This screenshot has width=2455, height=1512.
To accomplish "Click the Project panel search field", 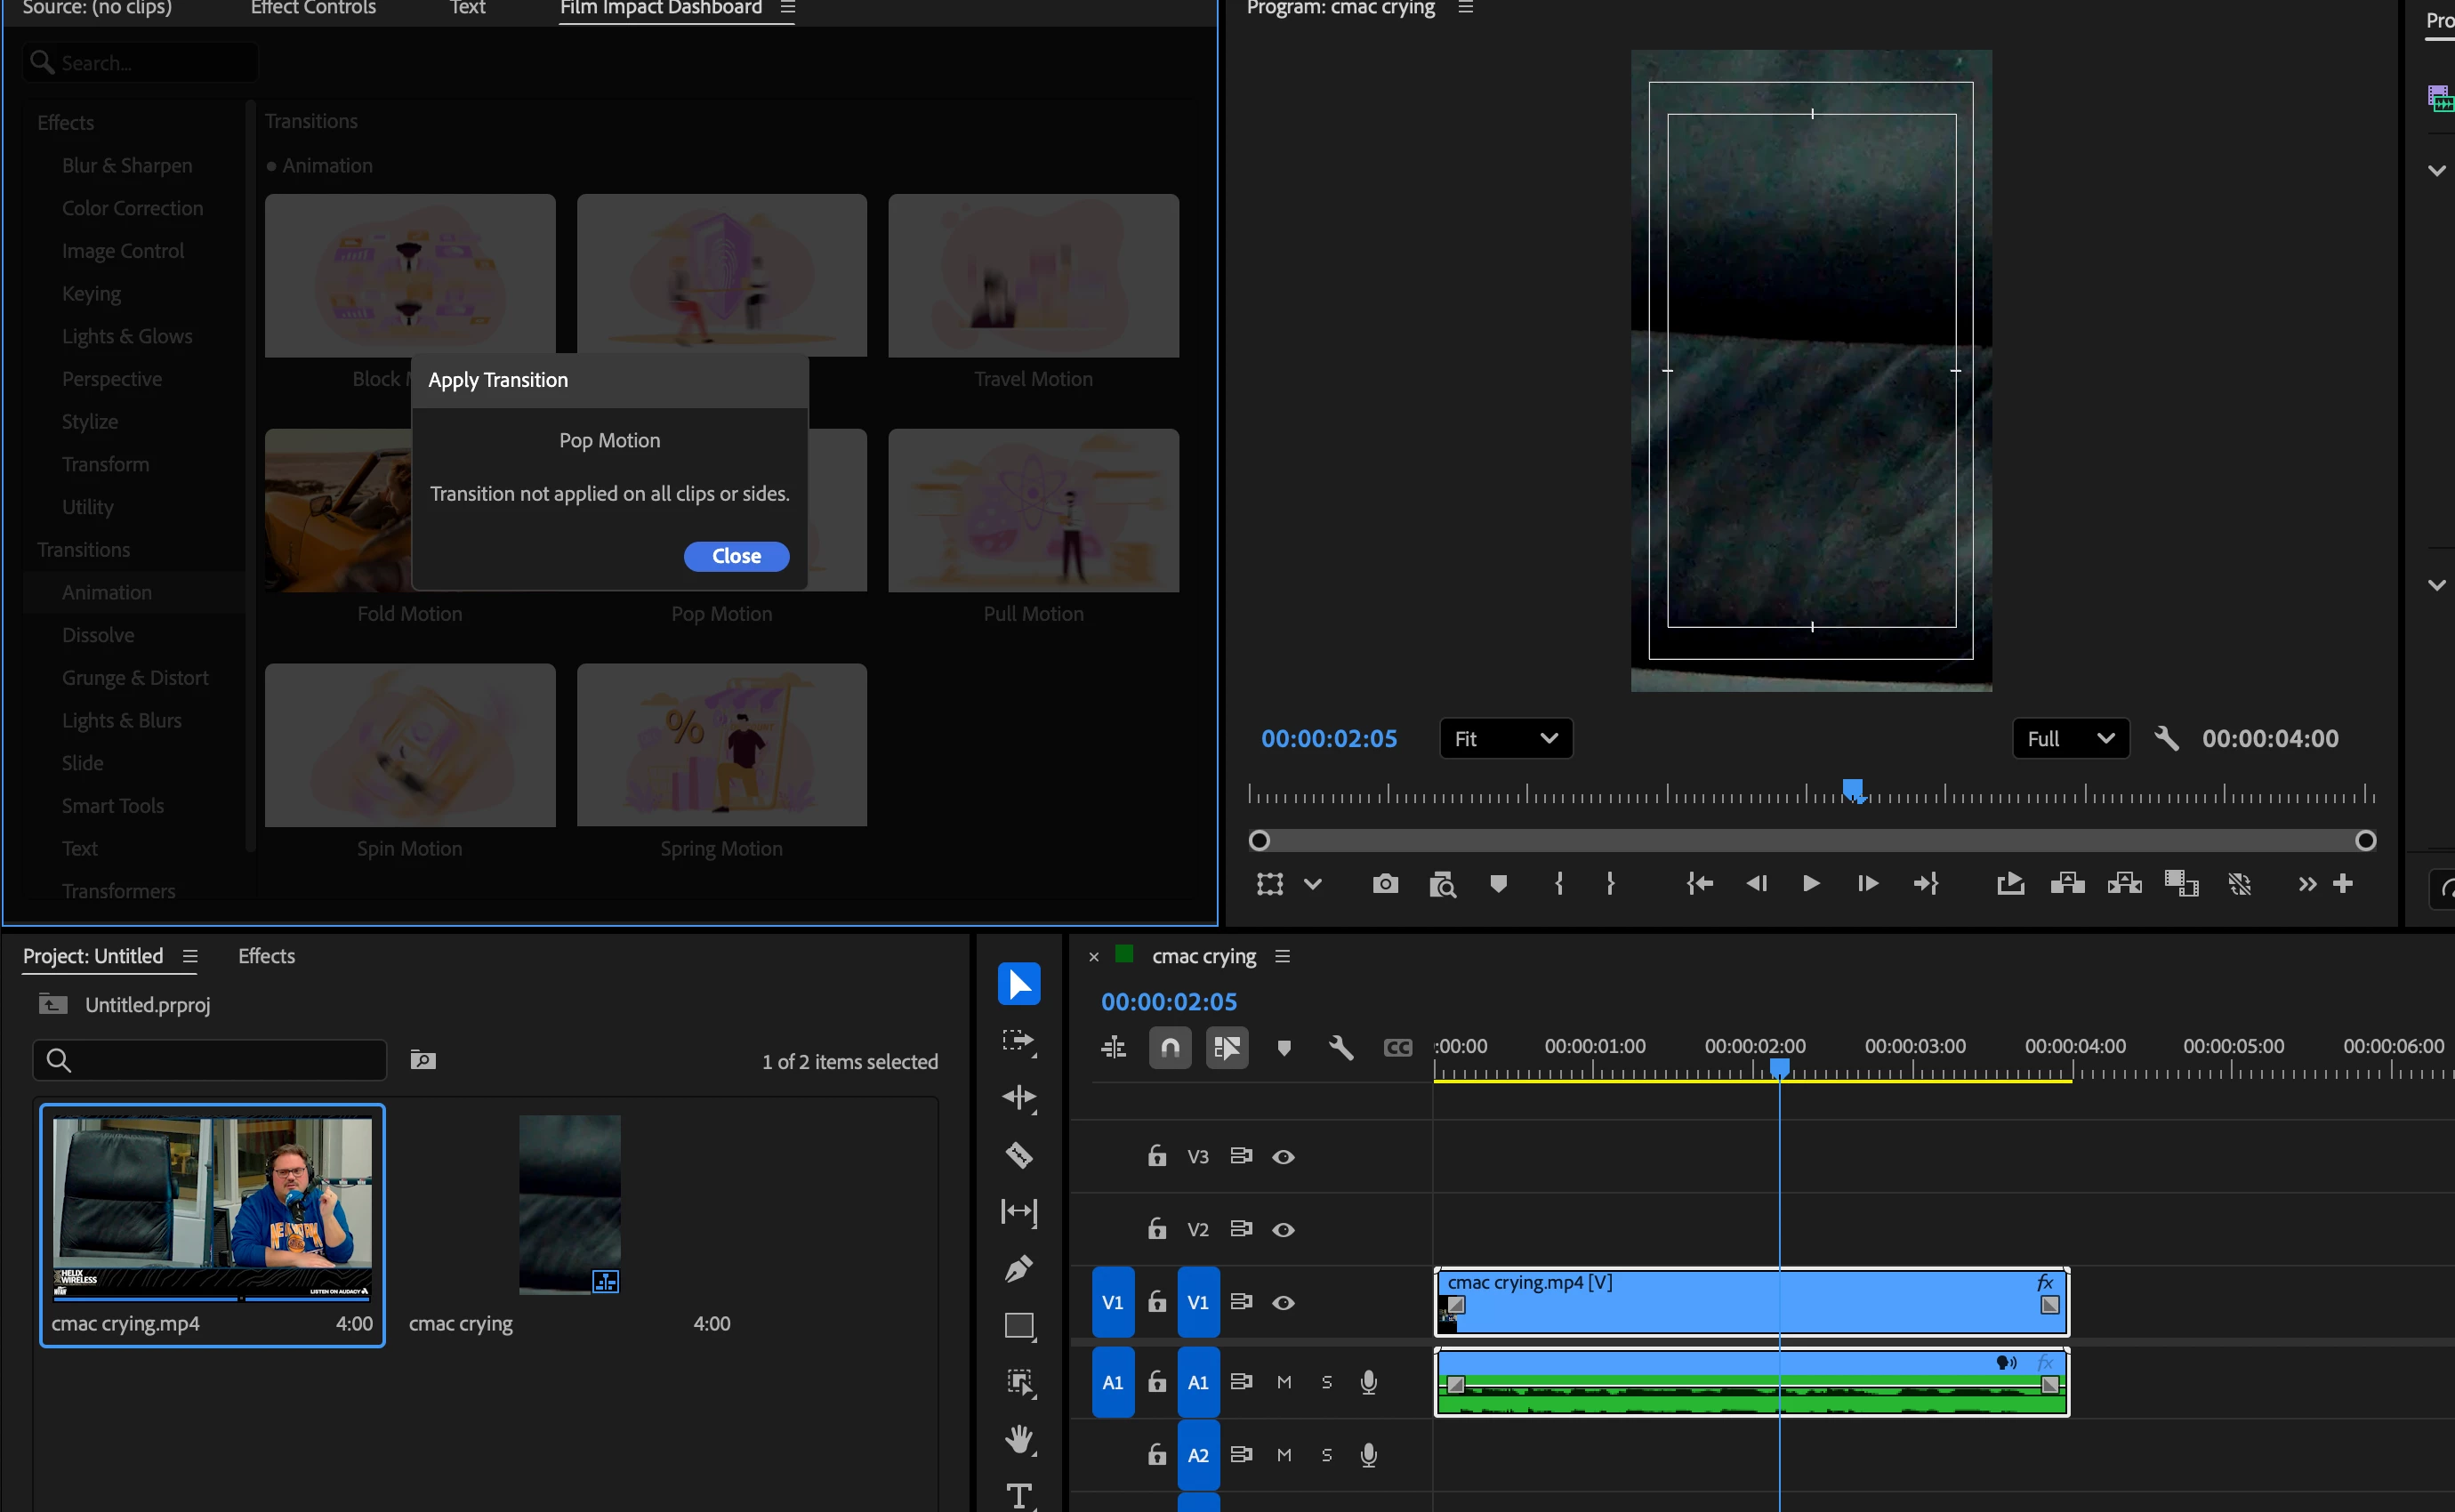I will click(210, 1060).
